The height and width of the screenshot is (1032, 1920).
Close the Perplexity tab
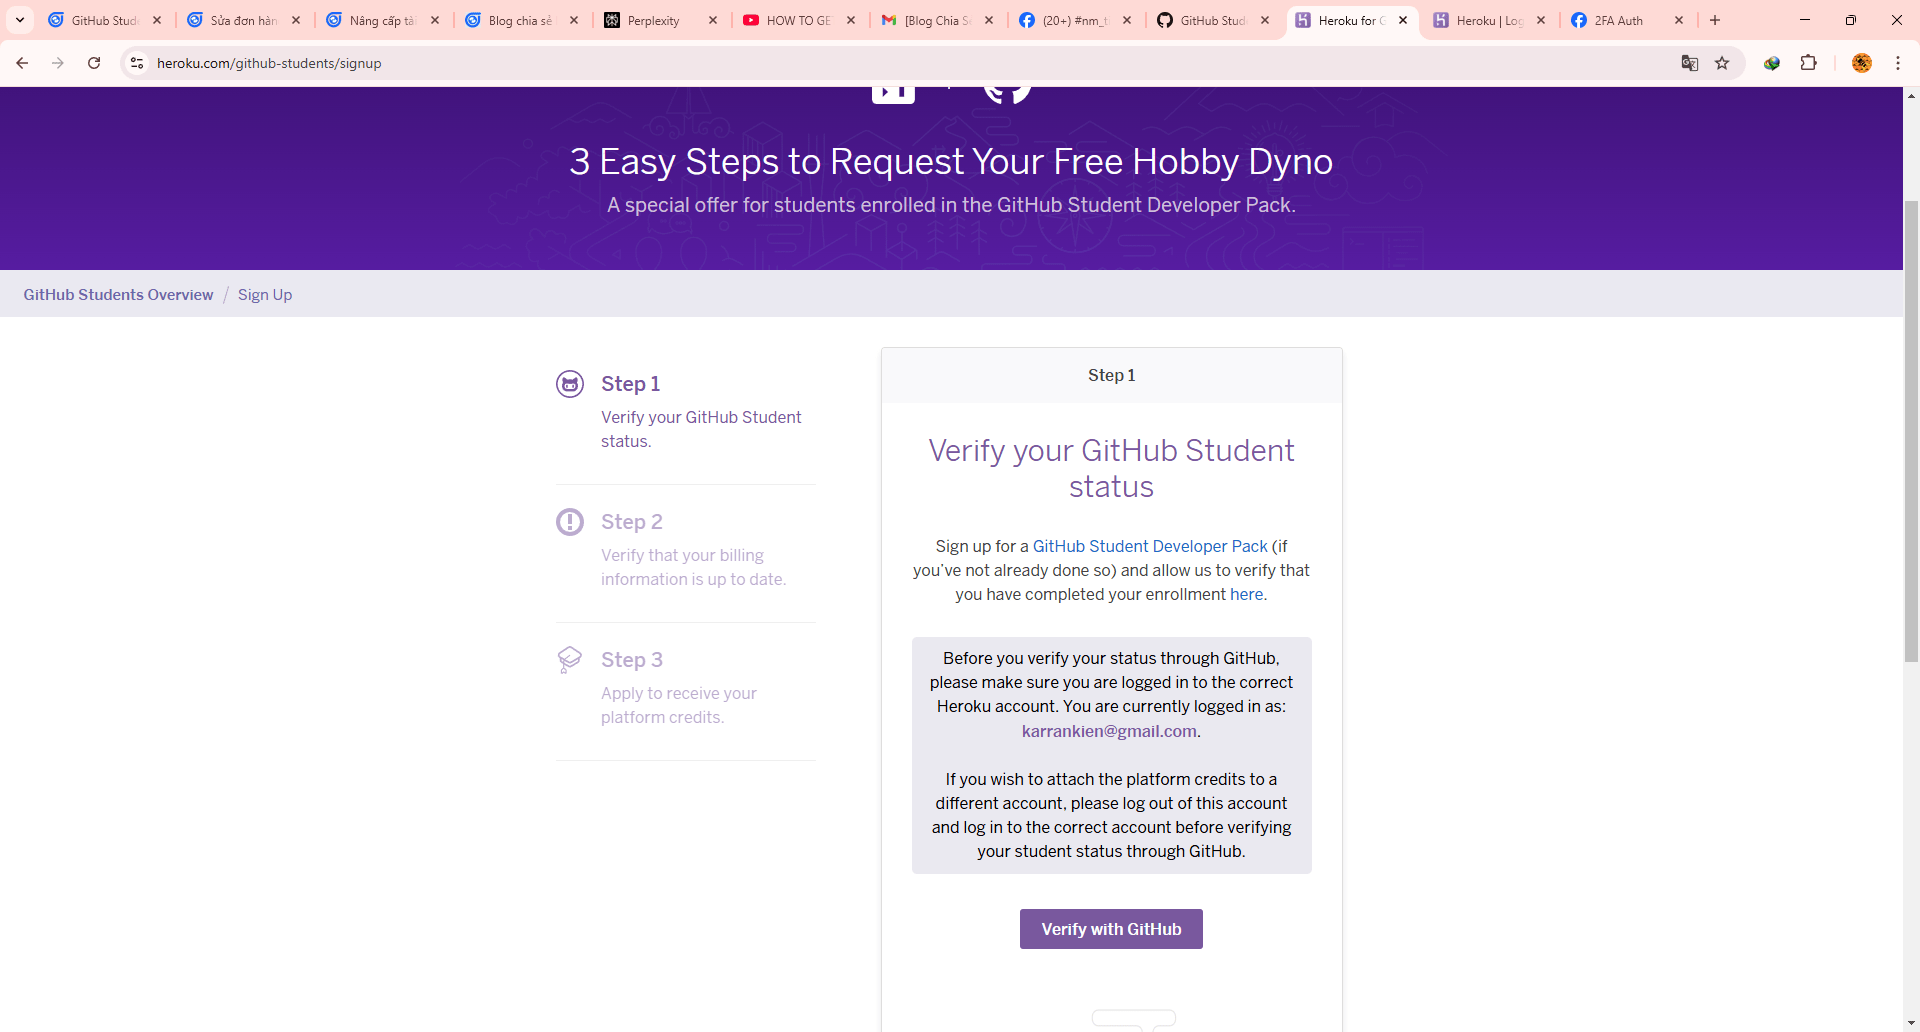pos(713,20)
